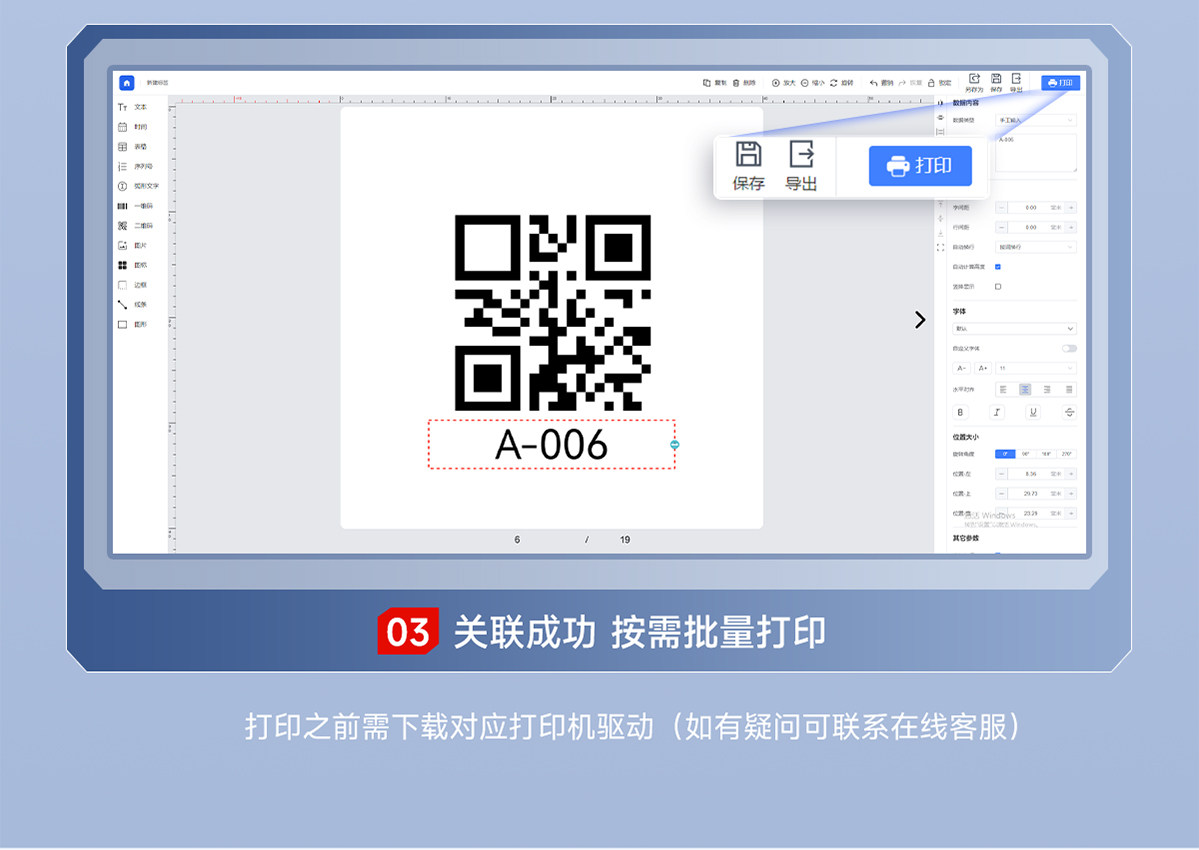
Task: Set horizontal alignment to right
Action: (x=1047, y=390)
